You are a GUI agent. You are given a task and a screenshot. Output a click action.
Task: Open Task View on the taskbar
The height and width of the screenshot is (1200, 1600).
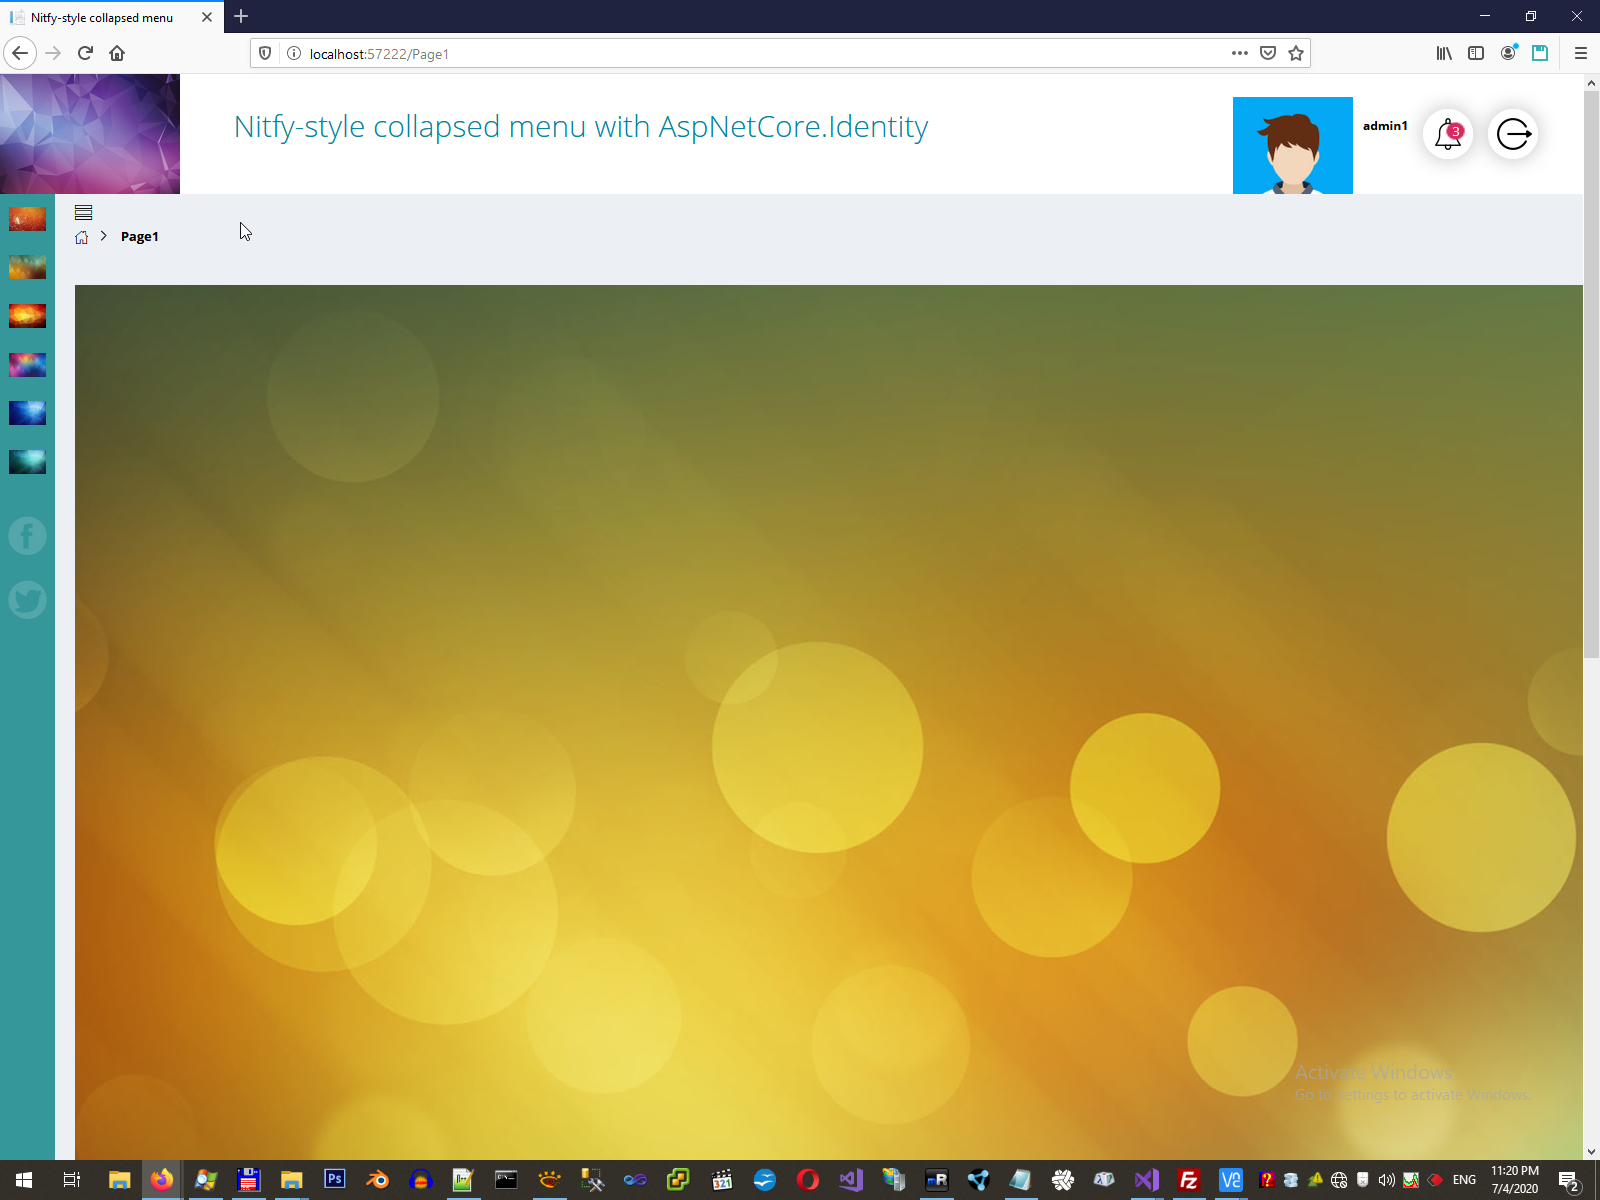[x=72, y=1180]
